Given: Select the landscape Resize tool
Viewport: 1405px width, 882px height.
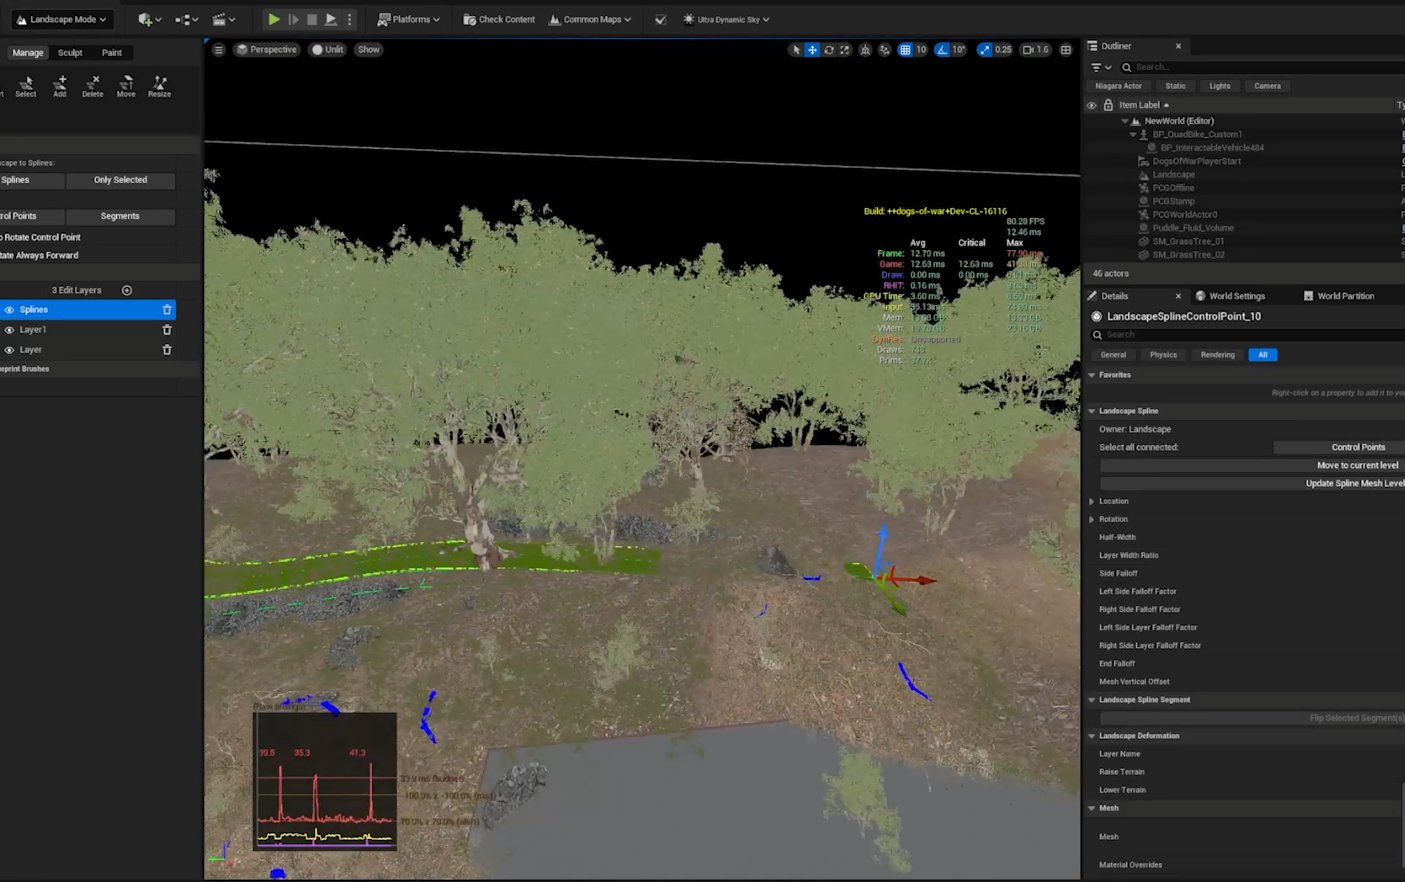Looking at the screenshot, I should [x=159, y=86].
